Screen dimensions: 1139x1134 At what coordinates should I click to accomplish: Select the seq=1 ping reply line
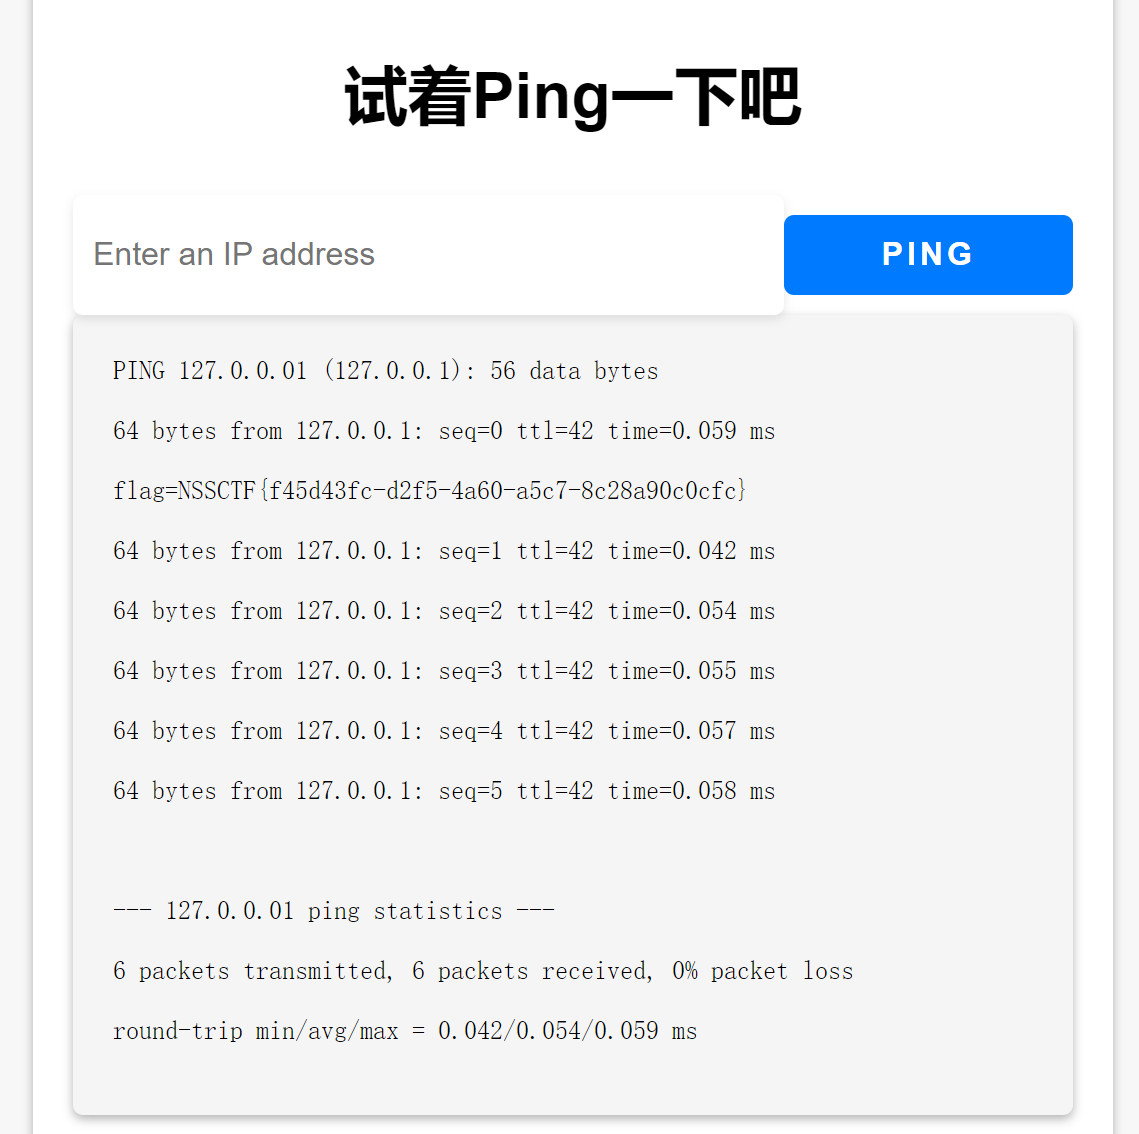point(444,551)
